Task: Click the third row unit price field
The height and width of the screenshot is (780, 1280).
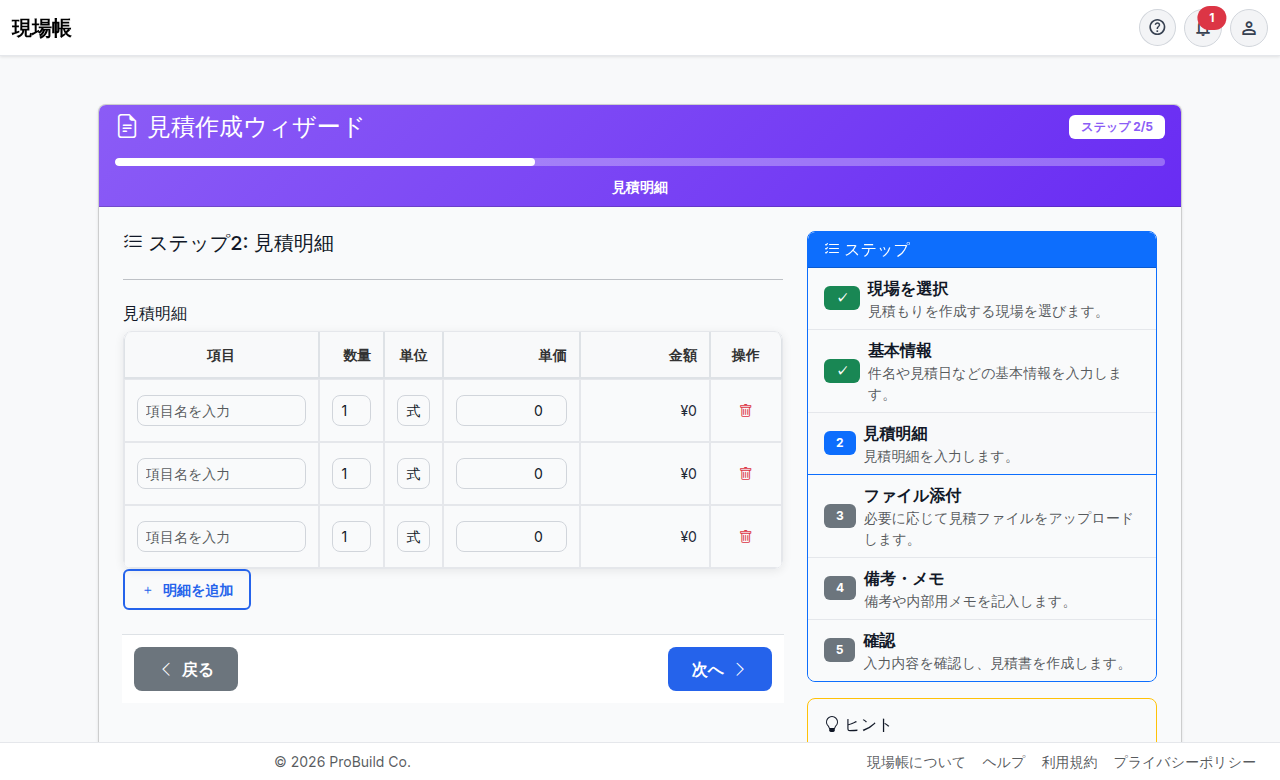Action: [x=511, y=536]
